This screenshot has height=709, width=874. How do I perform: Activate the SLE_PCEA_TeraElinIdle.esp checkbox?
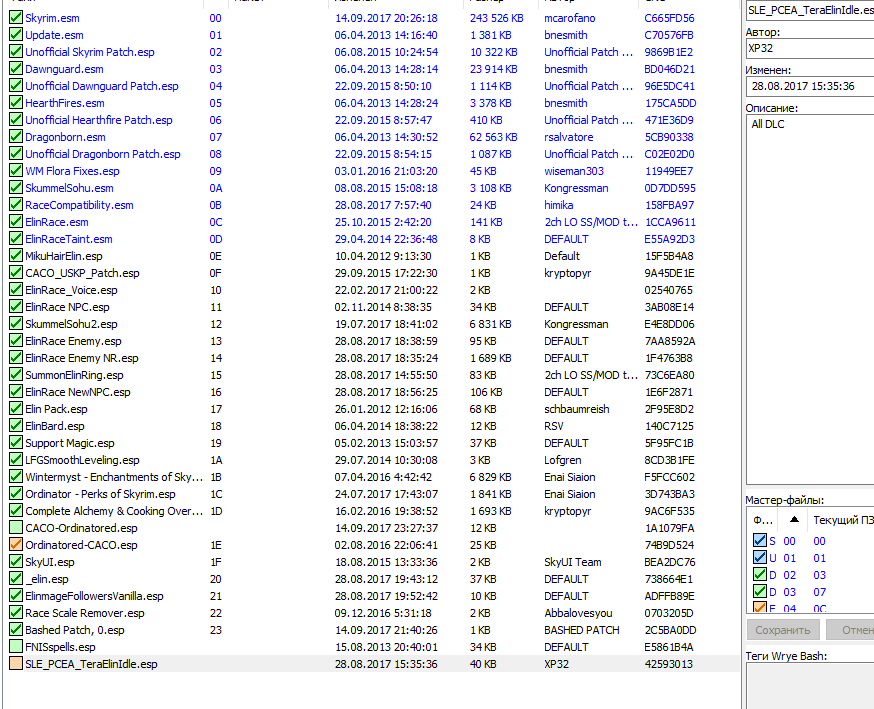(16, 663)
